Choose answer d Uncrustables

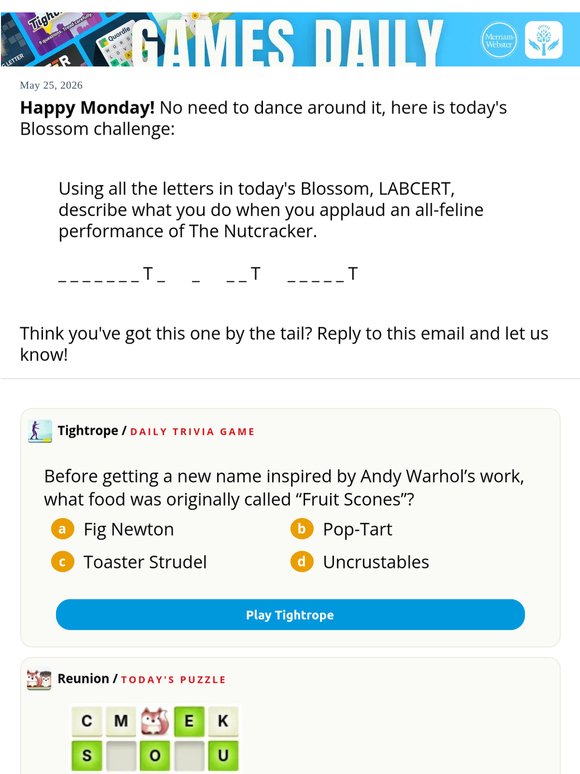click(x=360, y=562)
